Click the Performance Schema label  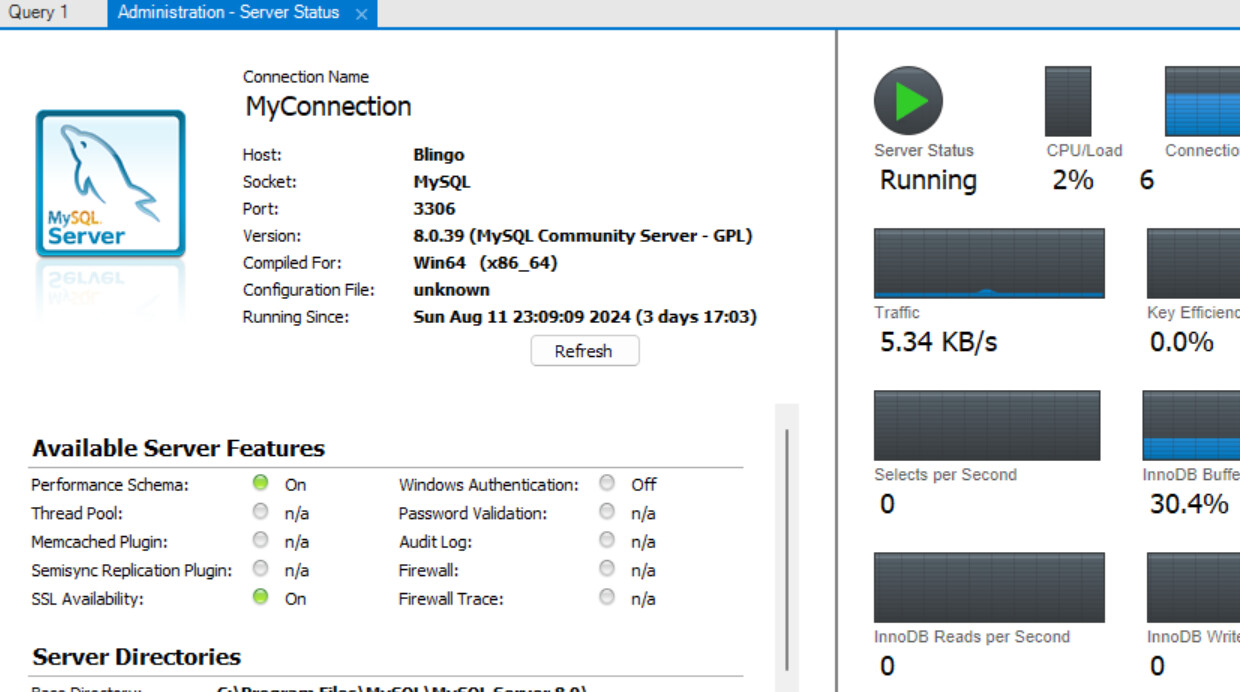click(109, 485)
